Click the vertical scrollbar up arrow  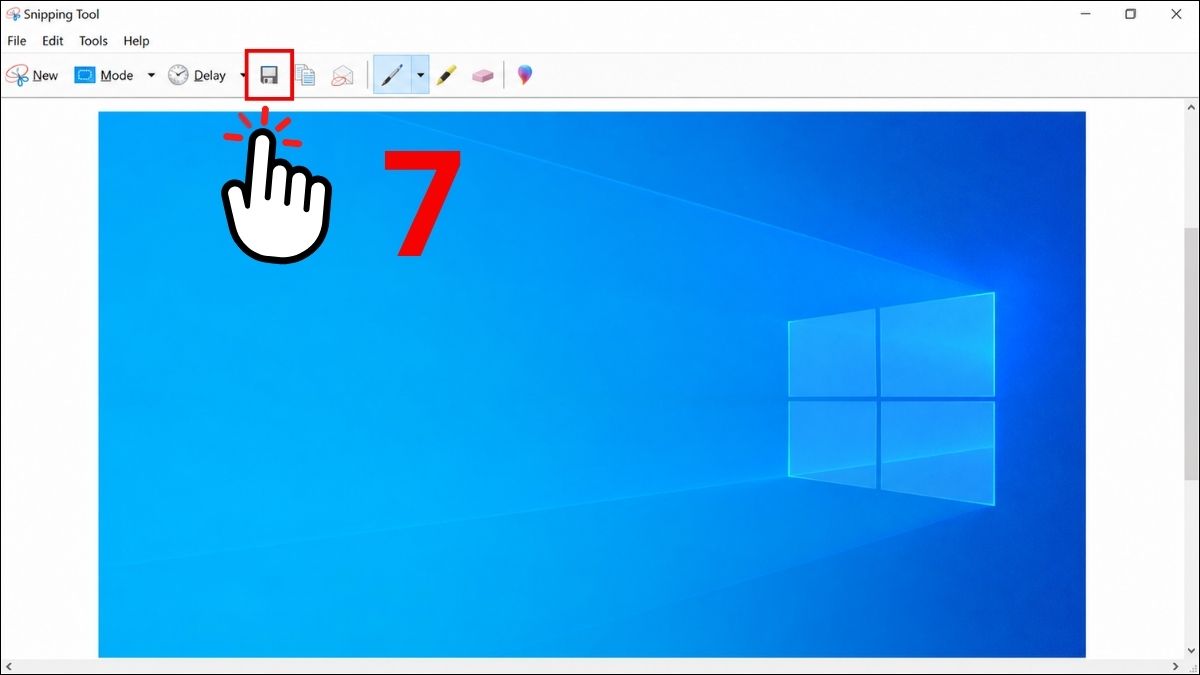1191,107
